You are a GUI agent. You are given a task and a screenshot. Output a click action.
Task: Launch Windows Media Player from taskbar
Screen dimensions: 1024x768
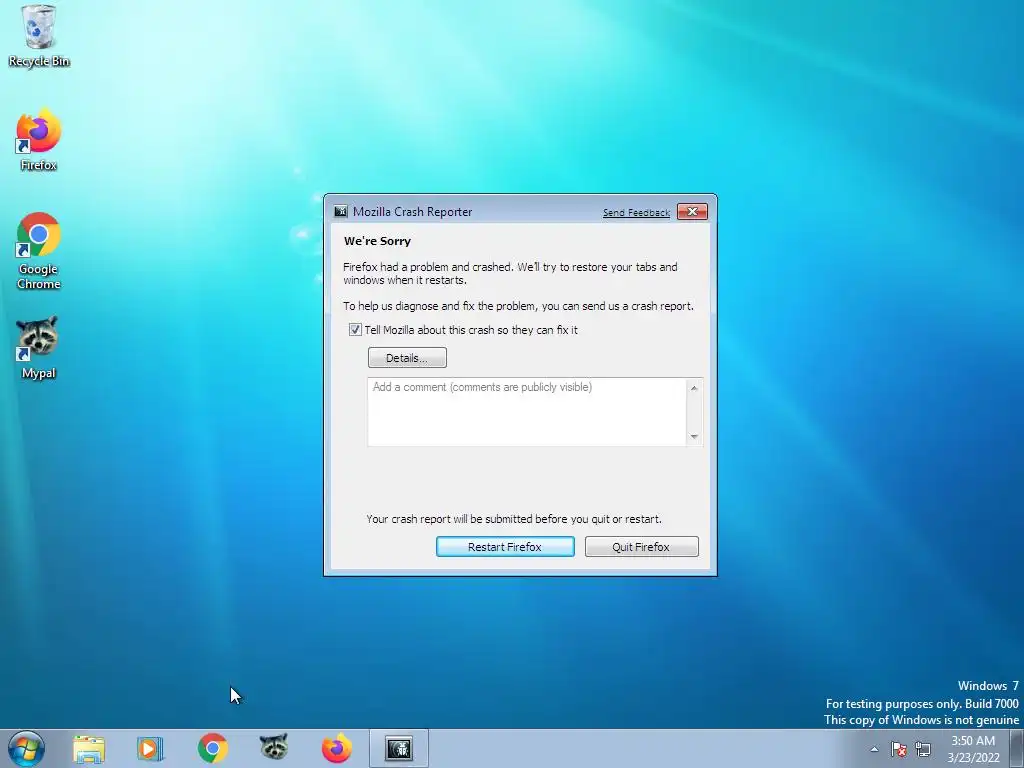150,748
